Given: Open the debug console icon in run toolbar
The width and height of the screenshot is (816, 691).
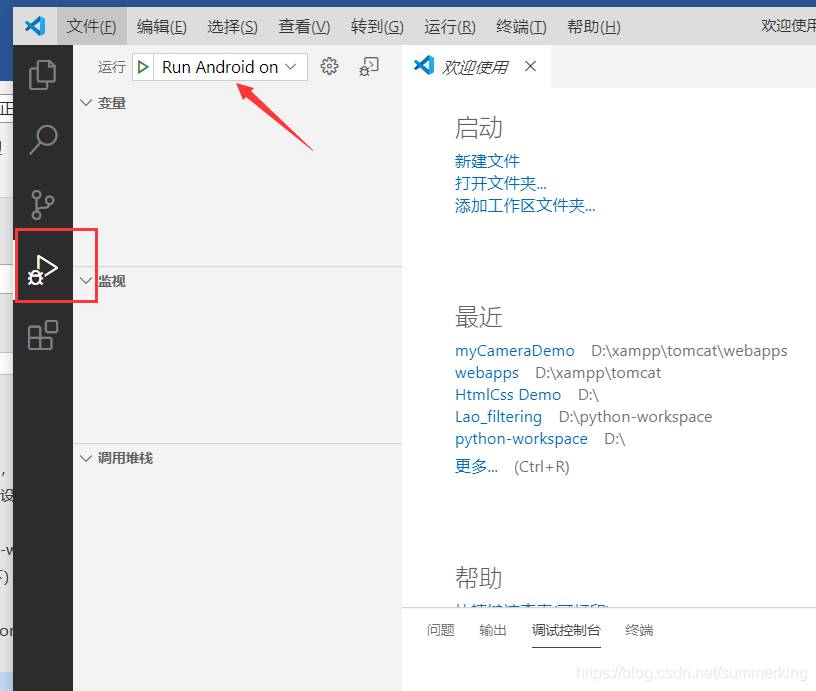Looking at the screenshot, I should tap(368, 66).
